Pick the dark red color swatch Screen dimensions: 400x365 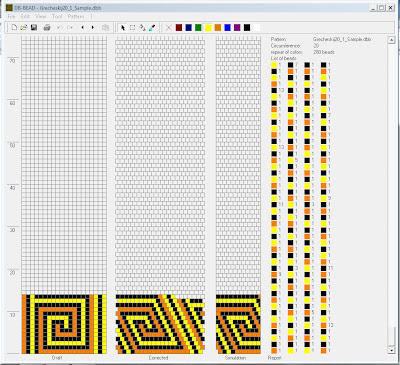[179, 28]
